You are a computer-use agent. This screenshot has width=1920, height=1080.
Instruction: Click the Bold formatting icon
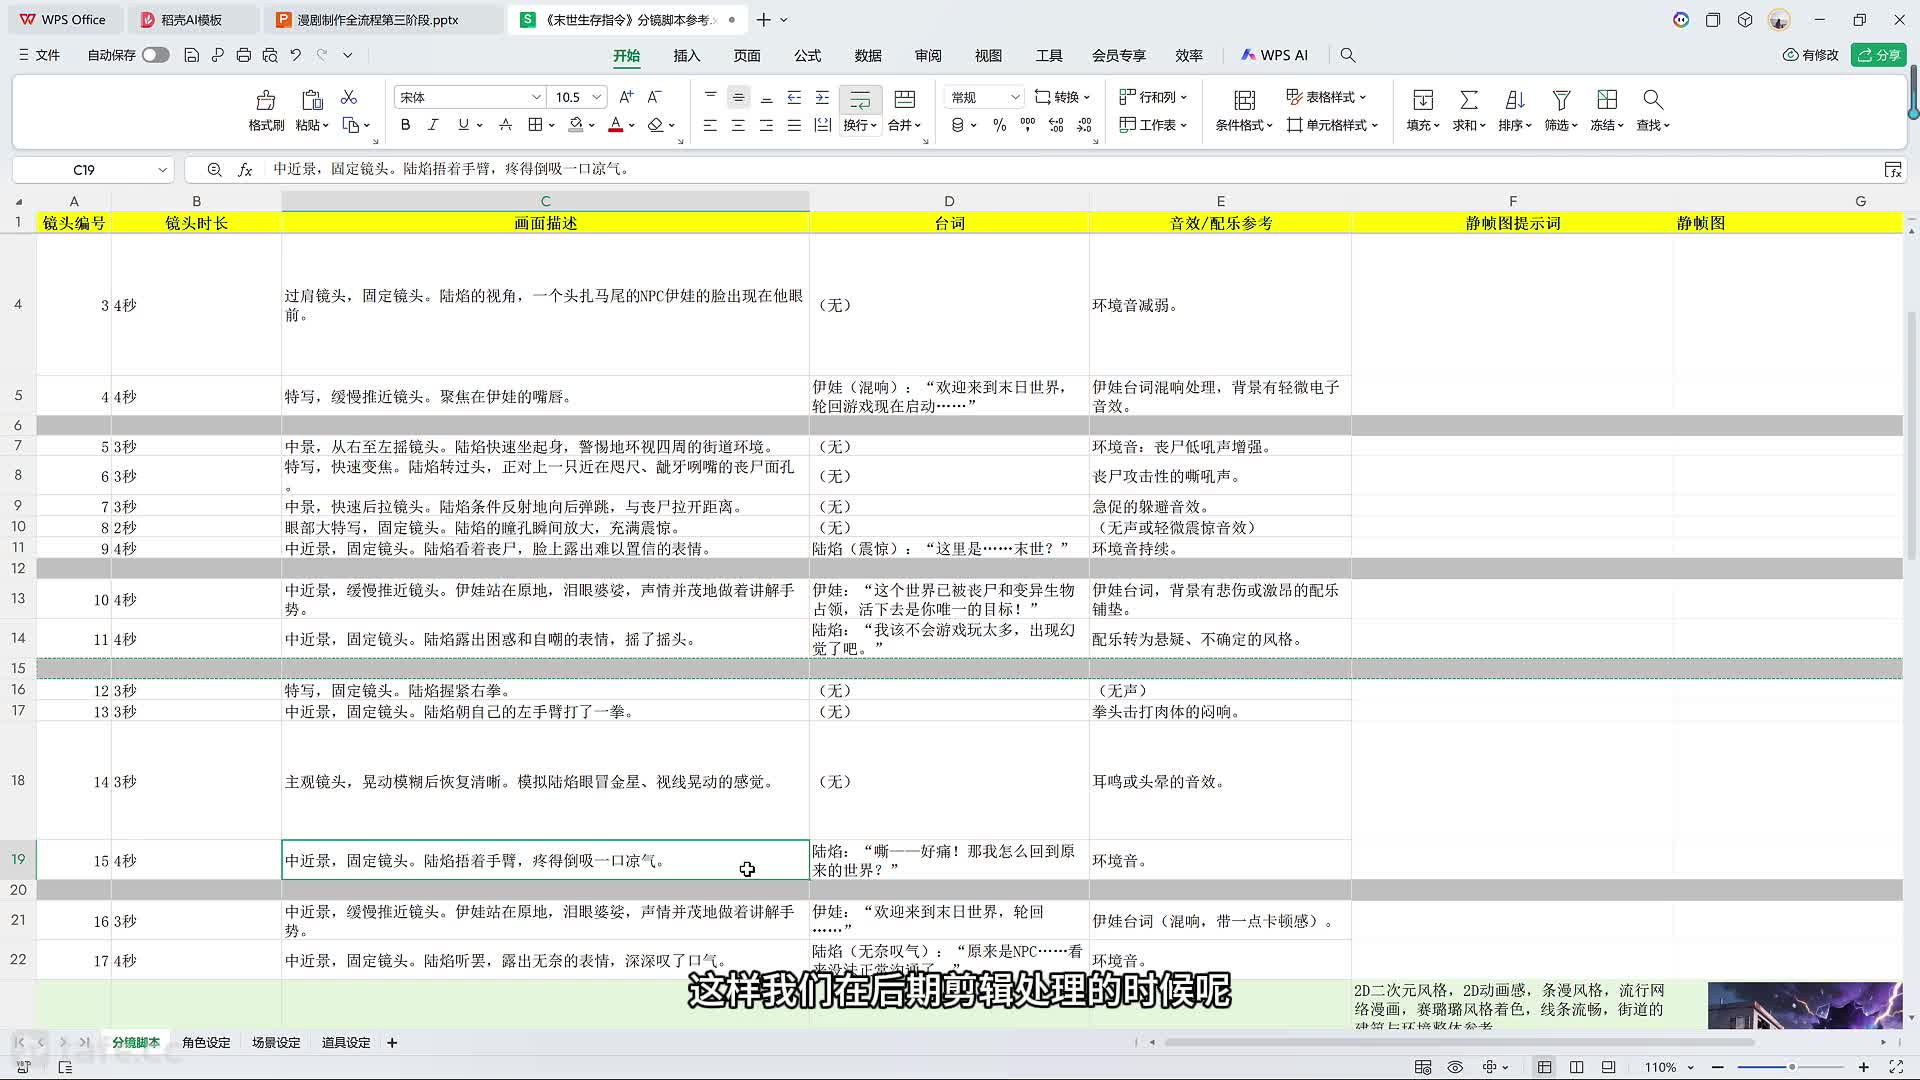[x=405, y=125]
